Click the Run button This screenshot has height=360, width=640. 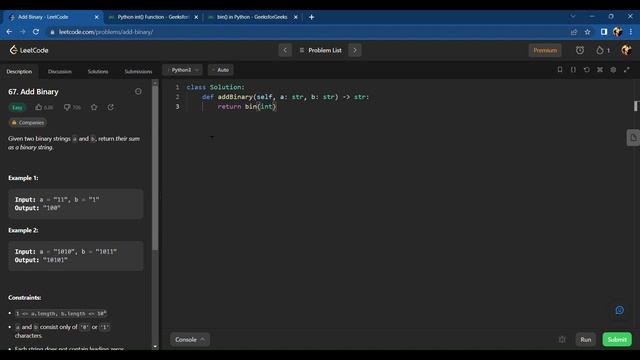point(586,340)
